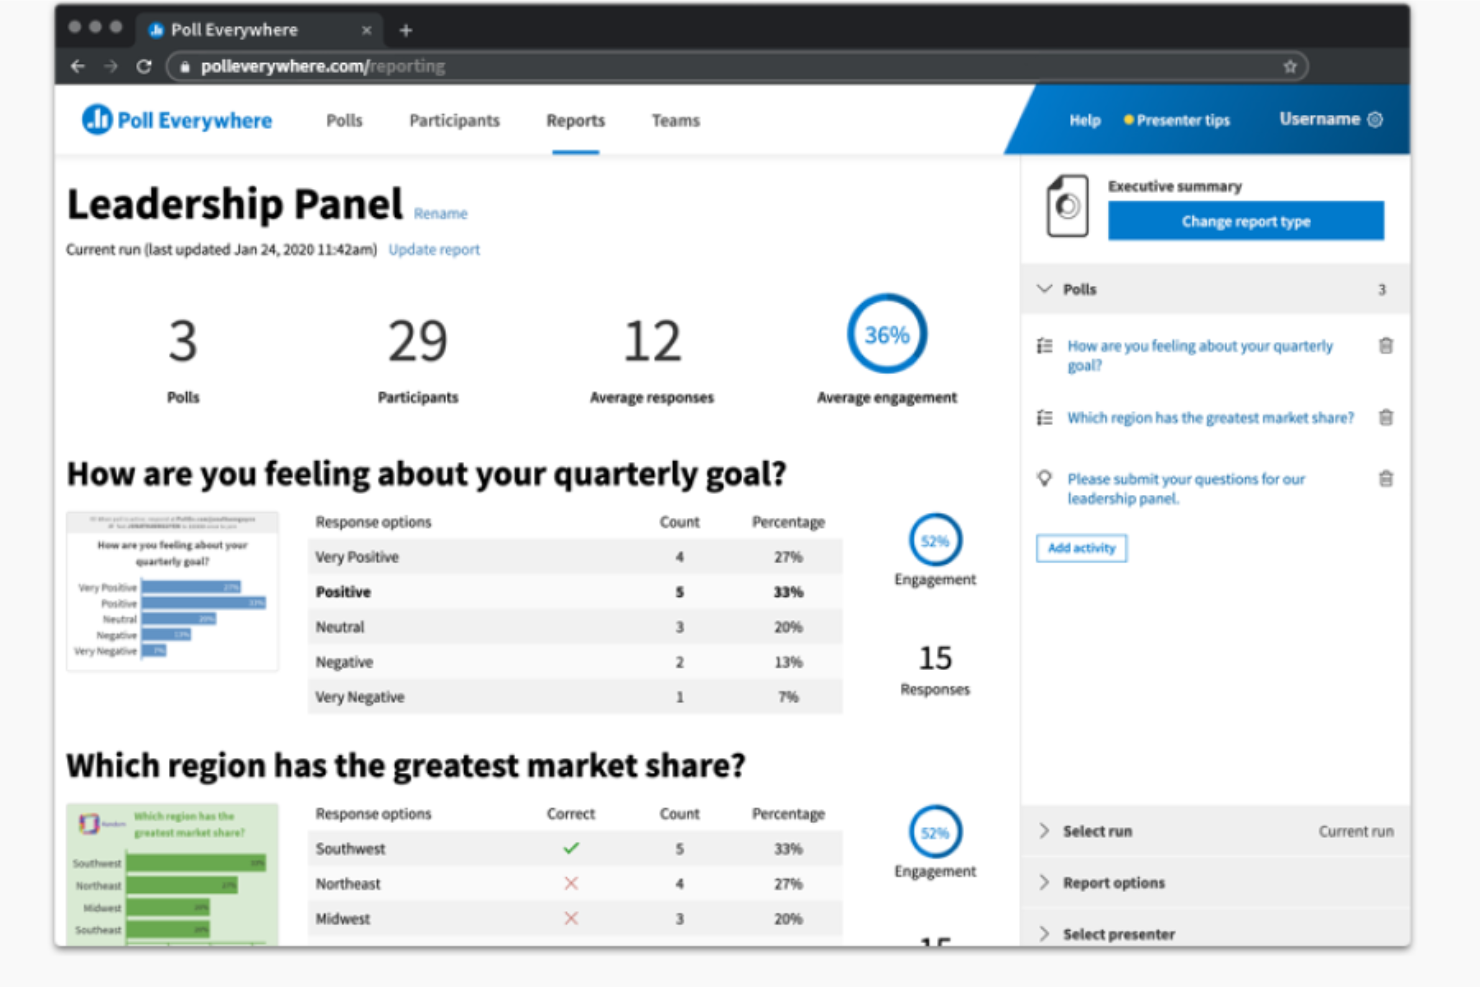Click the ranked poll icon next to quarterly goal question

[1043, 346]
